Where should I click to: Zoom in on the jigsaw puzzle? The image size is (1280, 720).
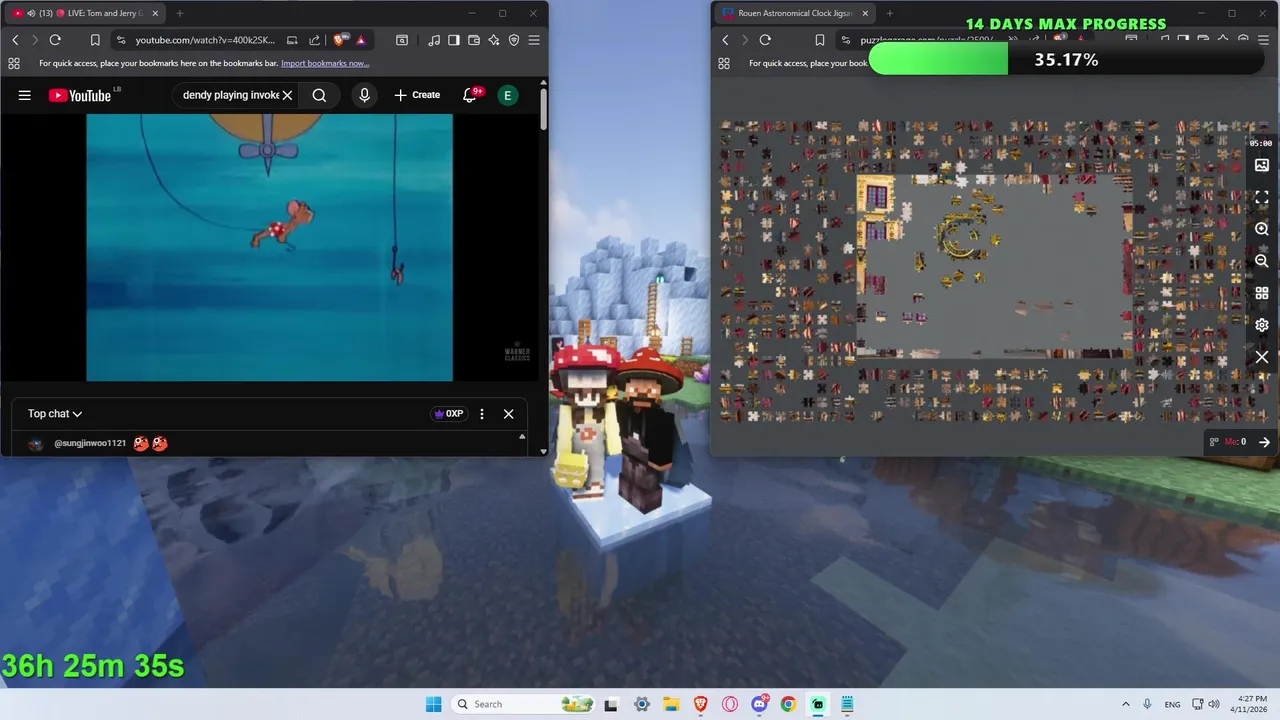tap(1262, 229)
